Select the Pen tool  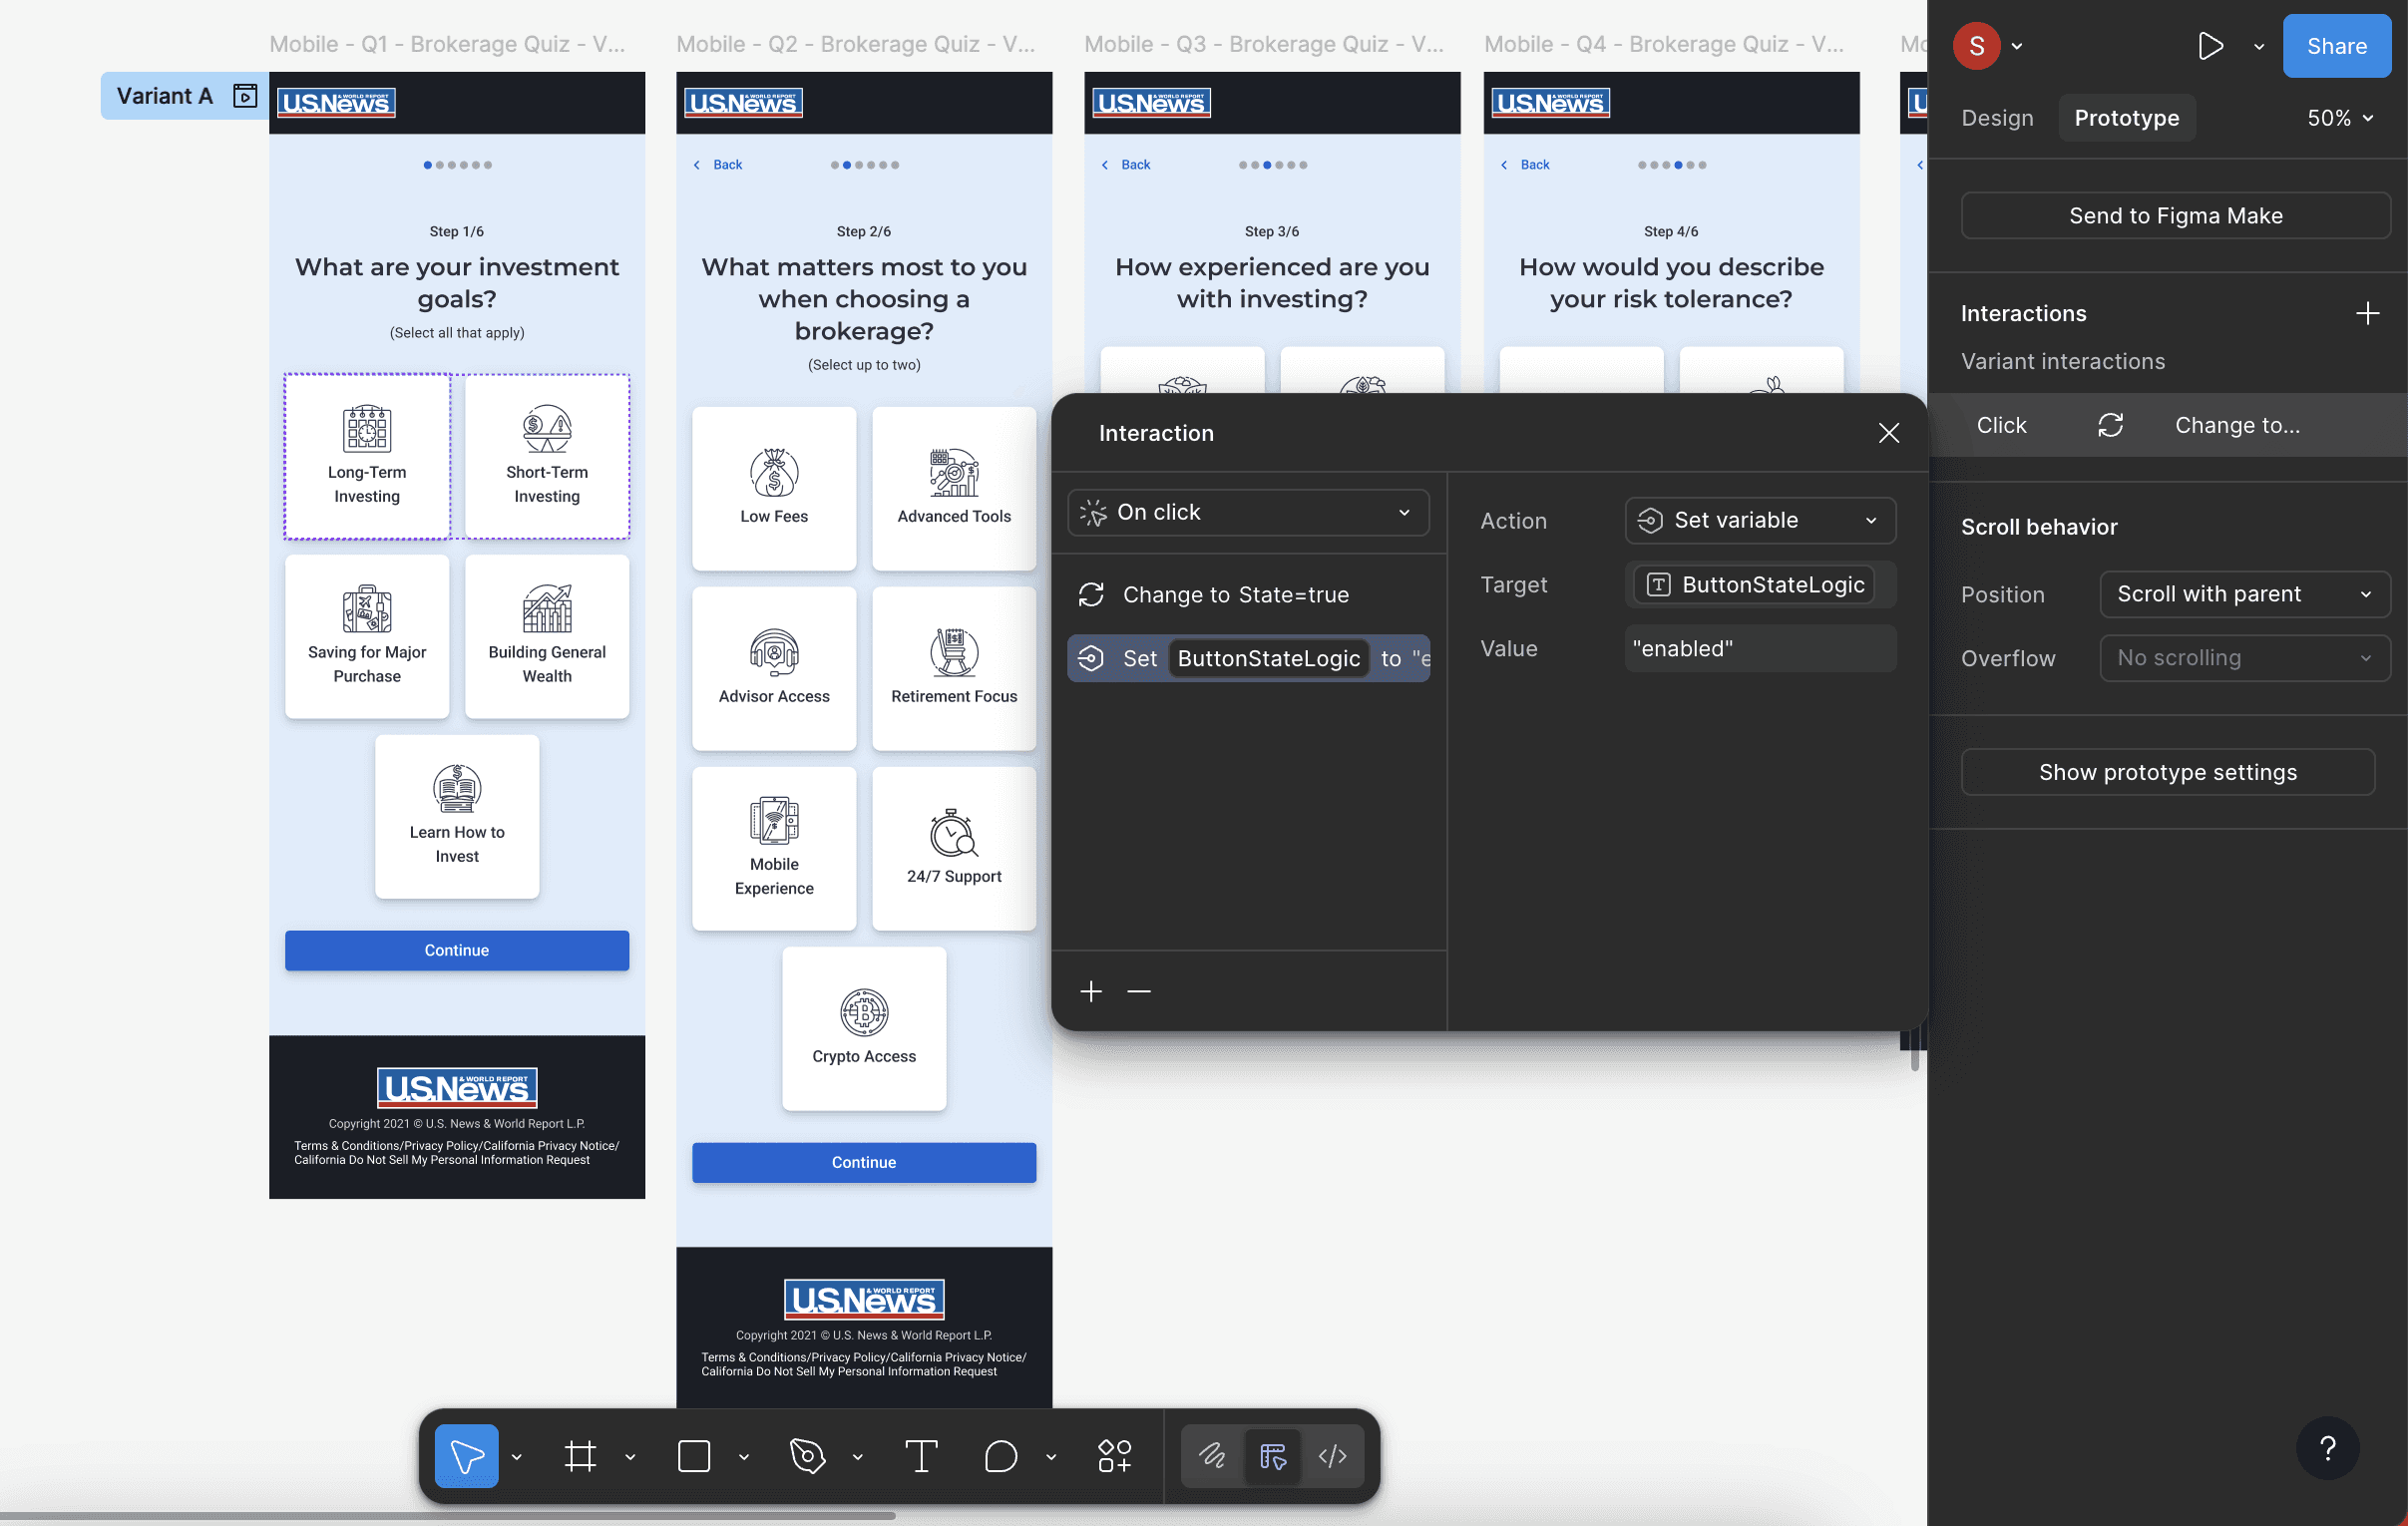coord(807,1455)
